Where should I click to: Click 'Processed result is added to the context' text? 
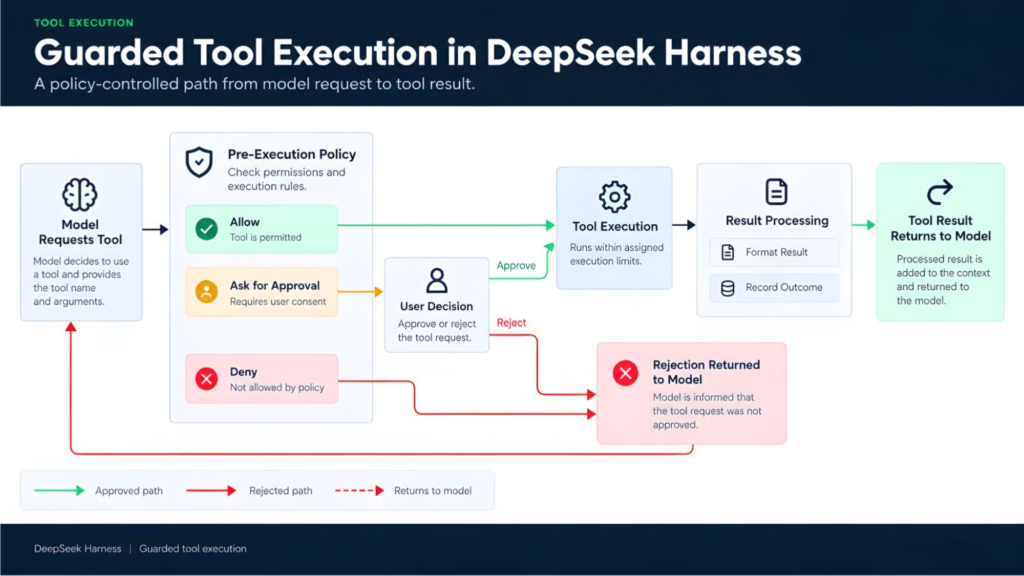943,280
